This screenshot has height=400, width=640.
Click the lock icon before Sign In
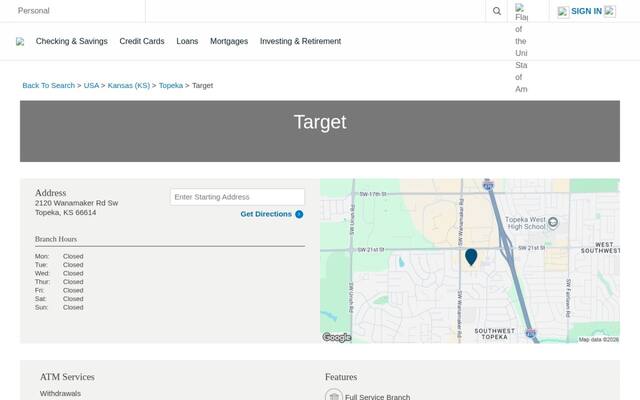click(563, 12)
